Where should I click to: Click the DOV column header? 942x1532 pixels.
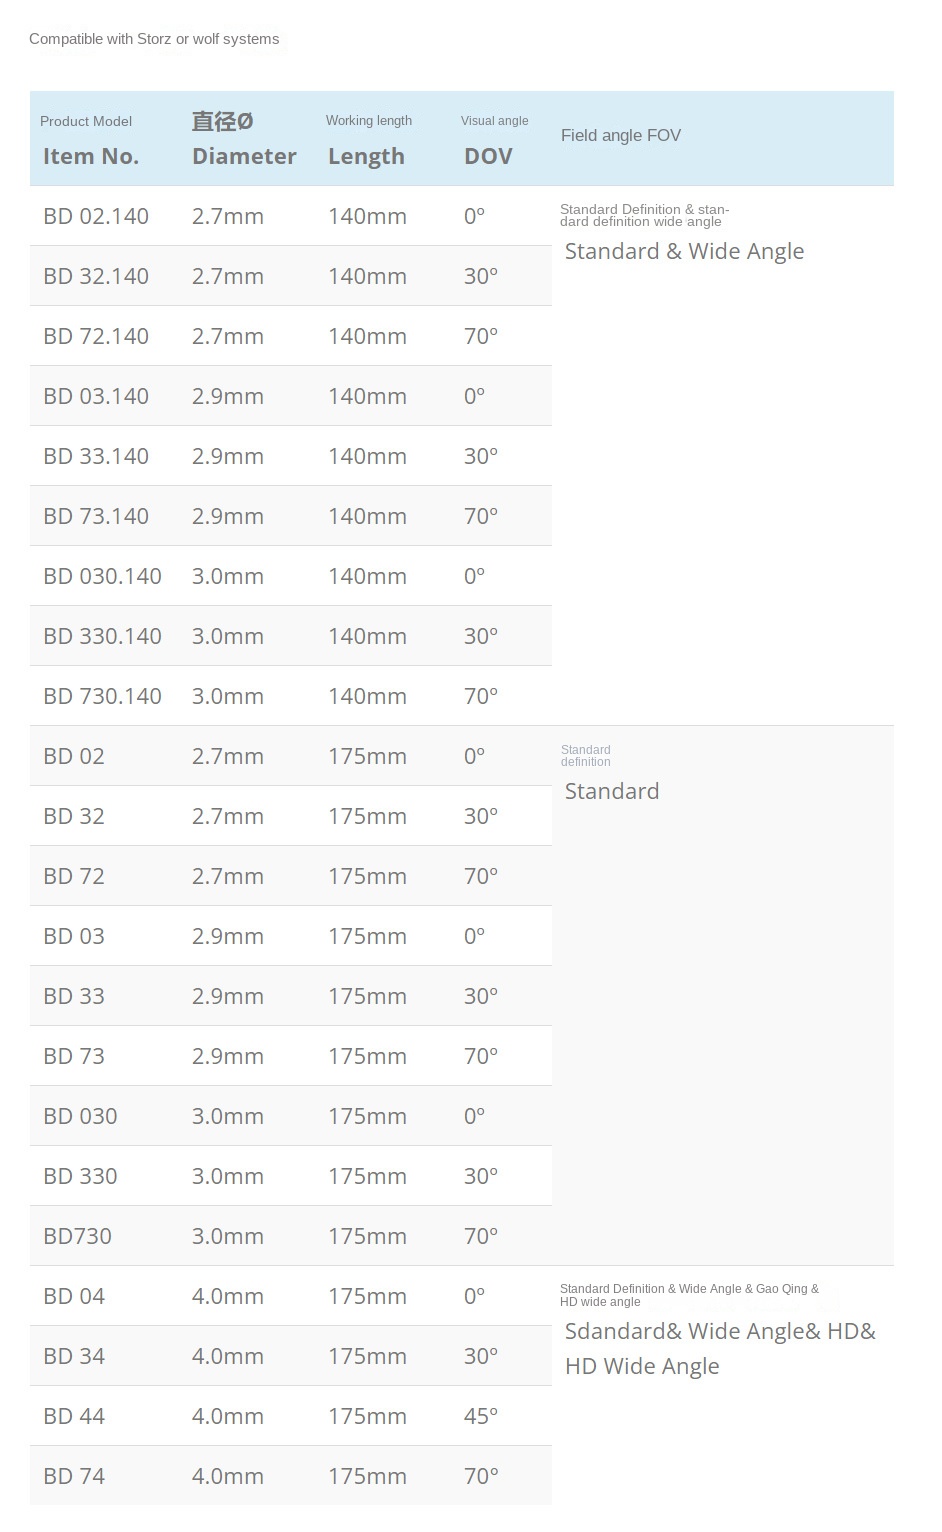pyautogui.click(x=488, y=156)
